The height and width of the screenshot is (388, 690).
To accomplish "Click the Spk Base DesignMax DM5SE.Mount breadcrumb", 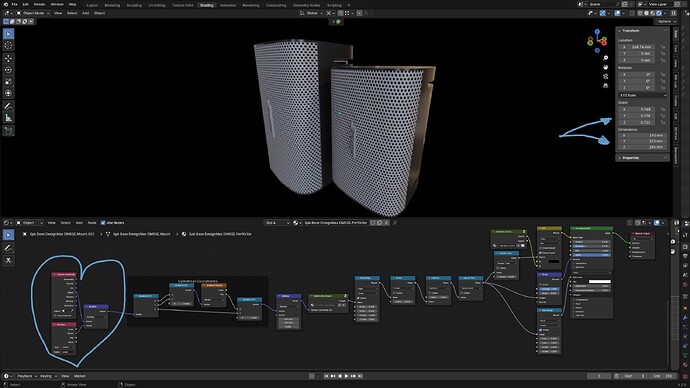I will 141,234.
